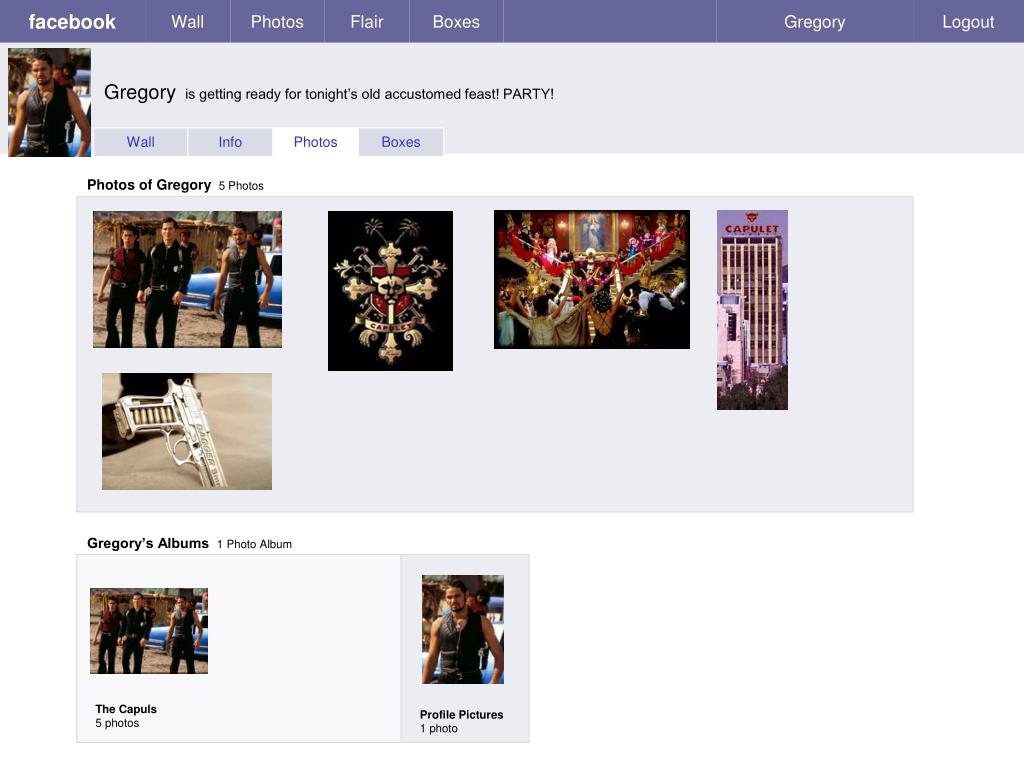Click '5 photos' under The Capuls
The height and width of the screenshot is (768, 1024).
(117, 723)
